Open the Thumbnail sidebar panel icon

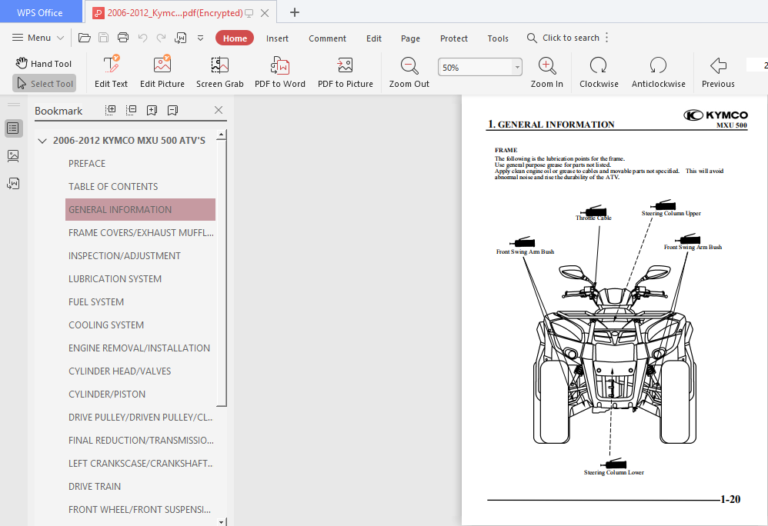[13, 156]
